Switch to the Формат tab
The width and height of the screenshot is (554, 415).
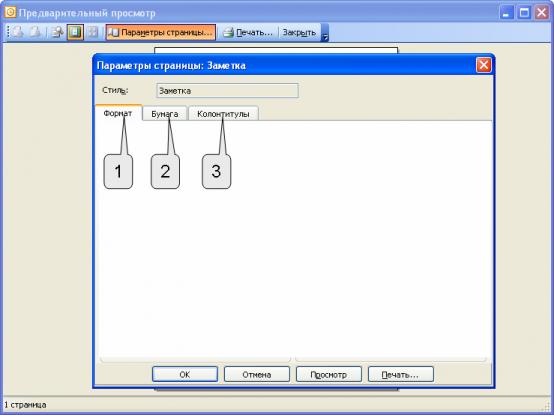118,113
